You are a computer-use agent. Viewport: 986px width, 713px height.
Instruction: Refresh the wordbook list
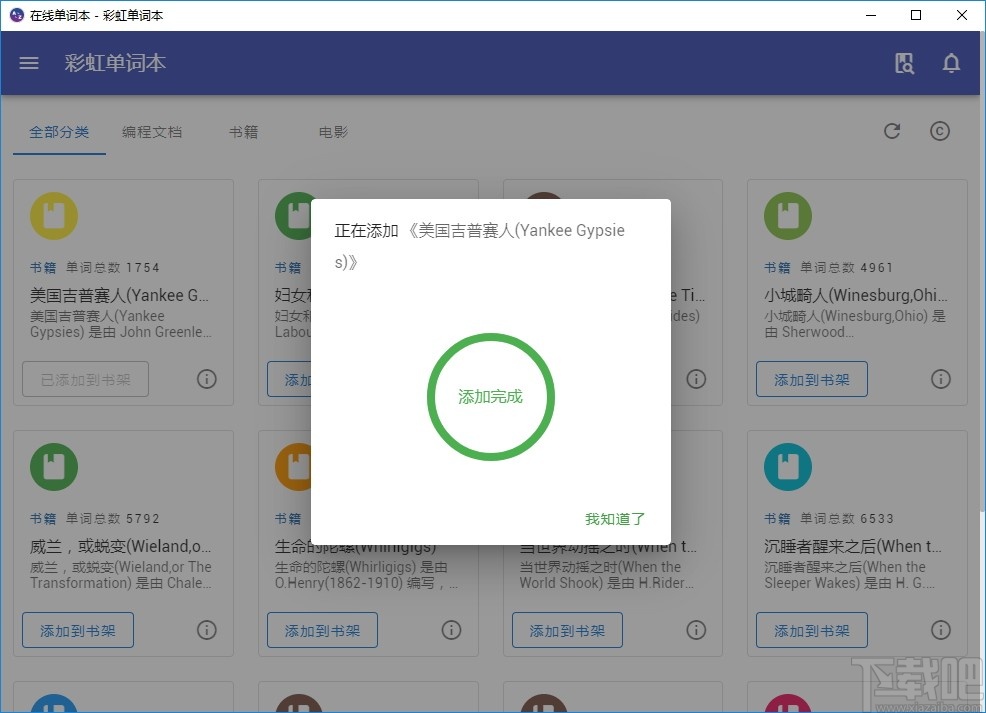pos(892,130)
